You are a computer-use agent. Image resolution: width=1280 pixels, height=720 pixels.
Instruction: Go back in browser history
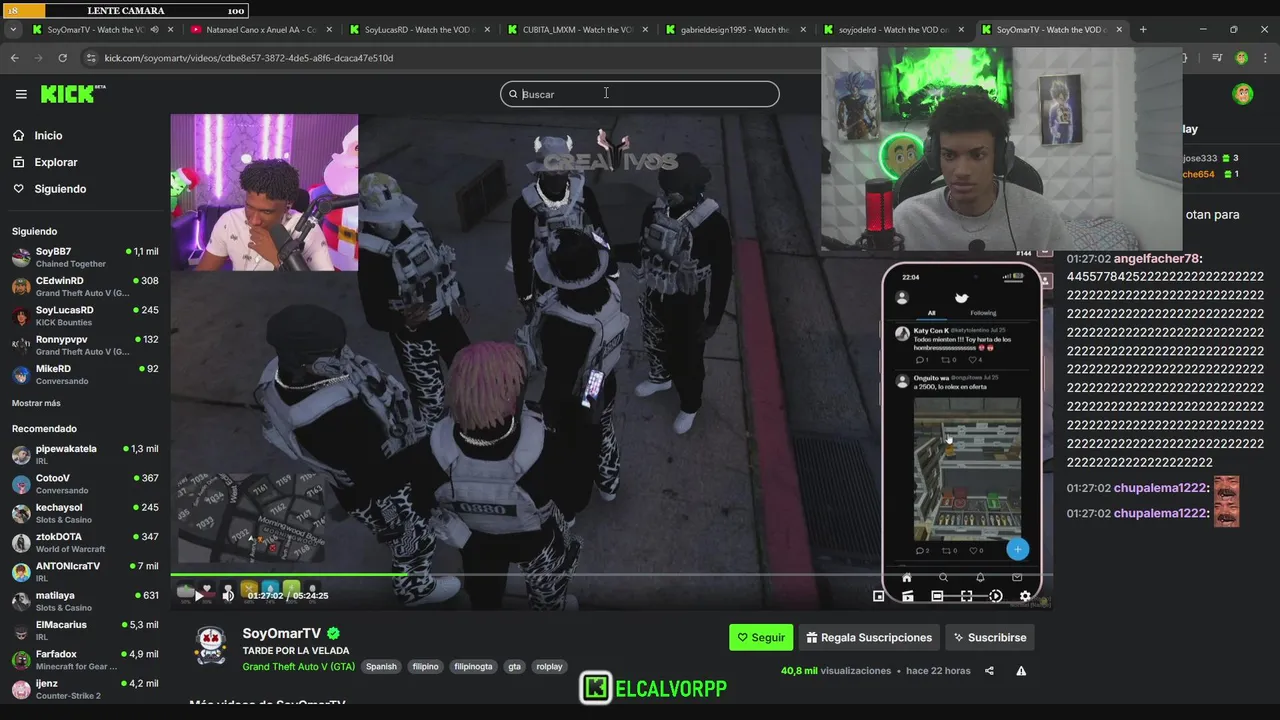click(14, 58)
